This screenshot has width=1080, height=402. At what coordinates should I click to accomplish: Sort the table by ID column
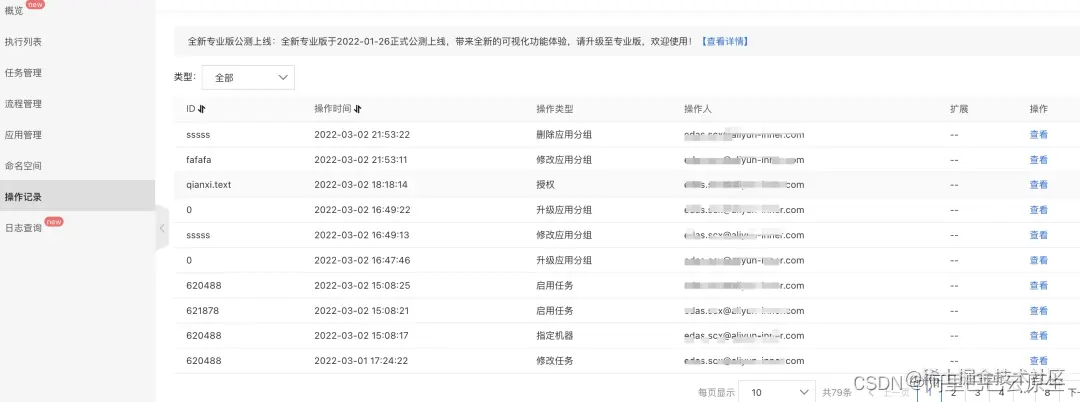[x=202, y=109]
